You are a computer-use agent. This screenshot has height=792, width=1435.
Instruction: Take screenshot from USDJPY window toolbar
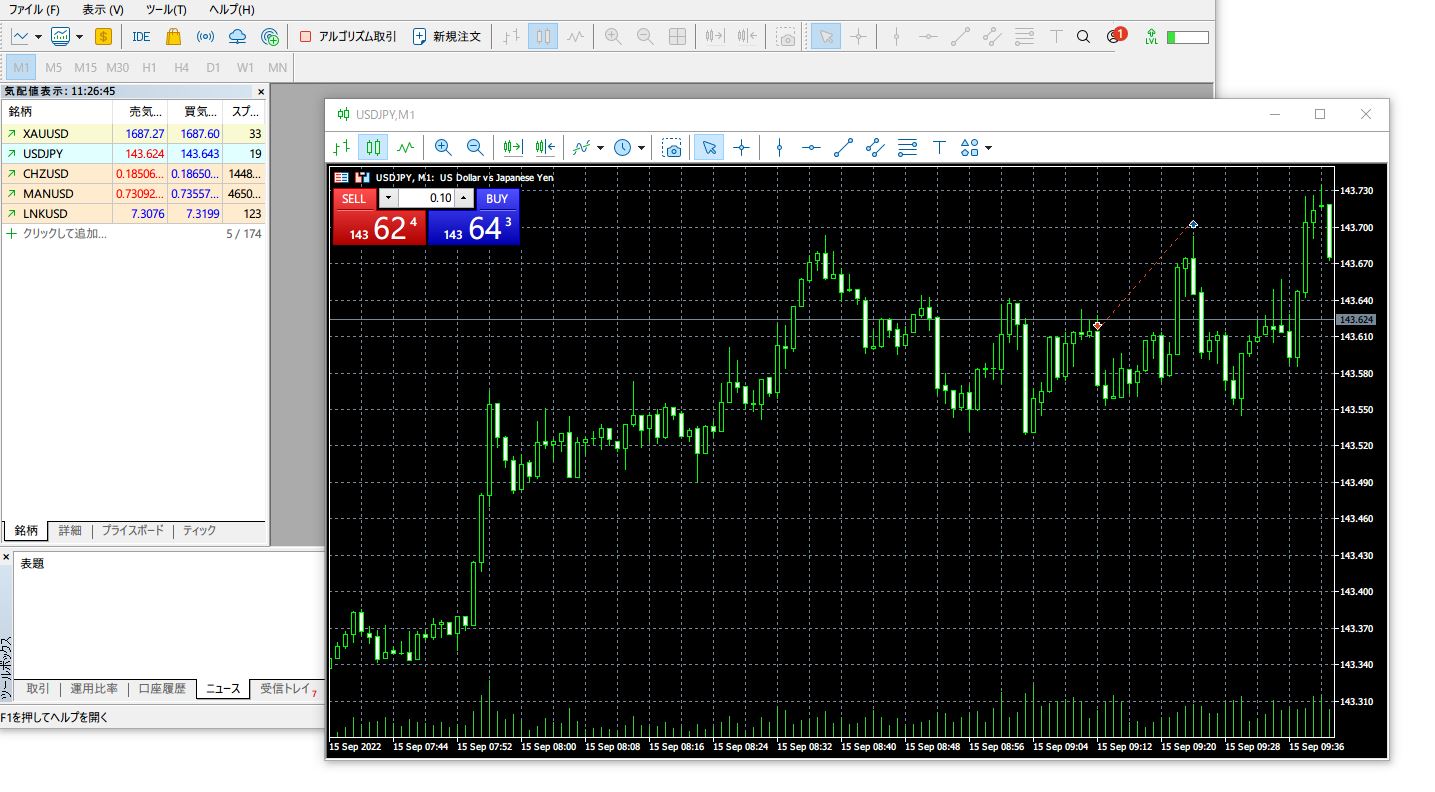672,148
